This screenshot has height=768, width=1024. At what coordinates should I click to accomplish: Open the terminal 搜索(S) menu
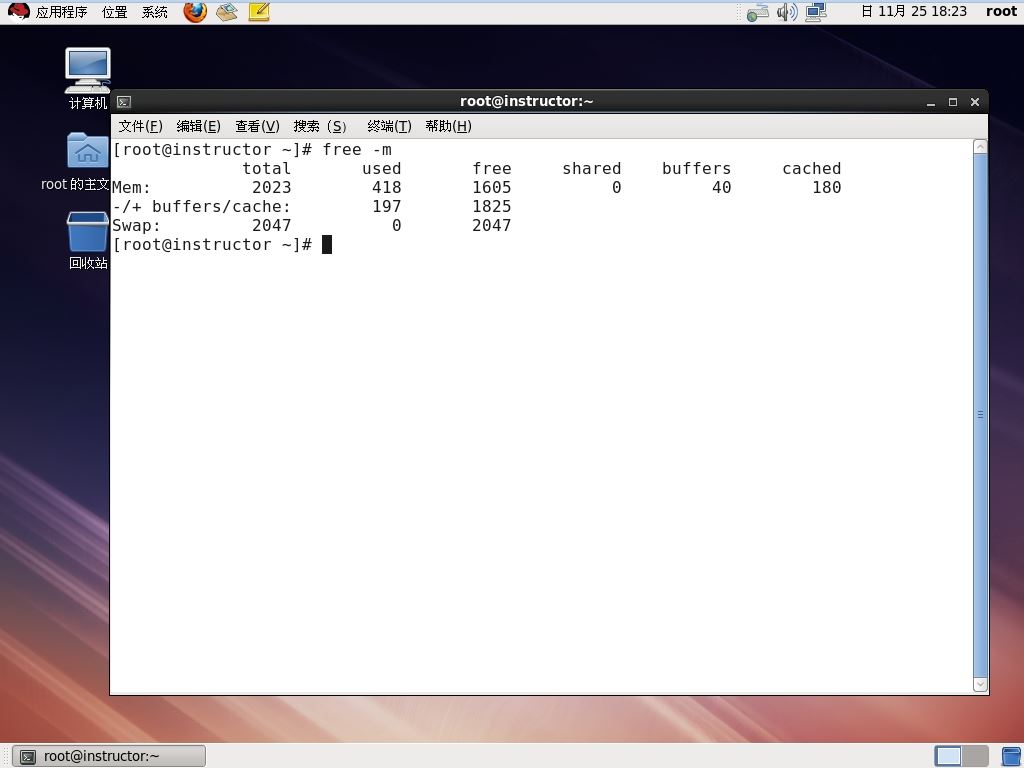click(320, 126)
